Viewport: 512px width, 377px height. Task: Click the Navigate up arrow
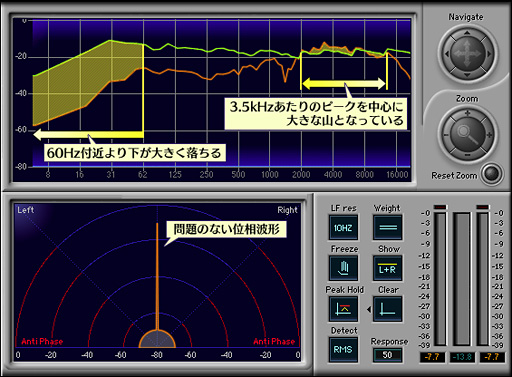point(467,33)
